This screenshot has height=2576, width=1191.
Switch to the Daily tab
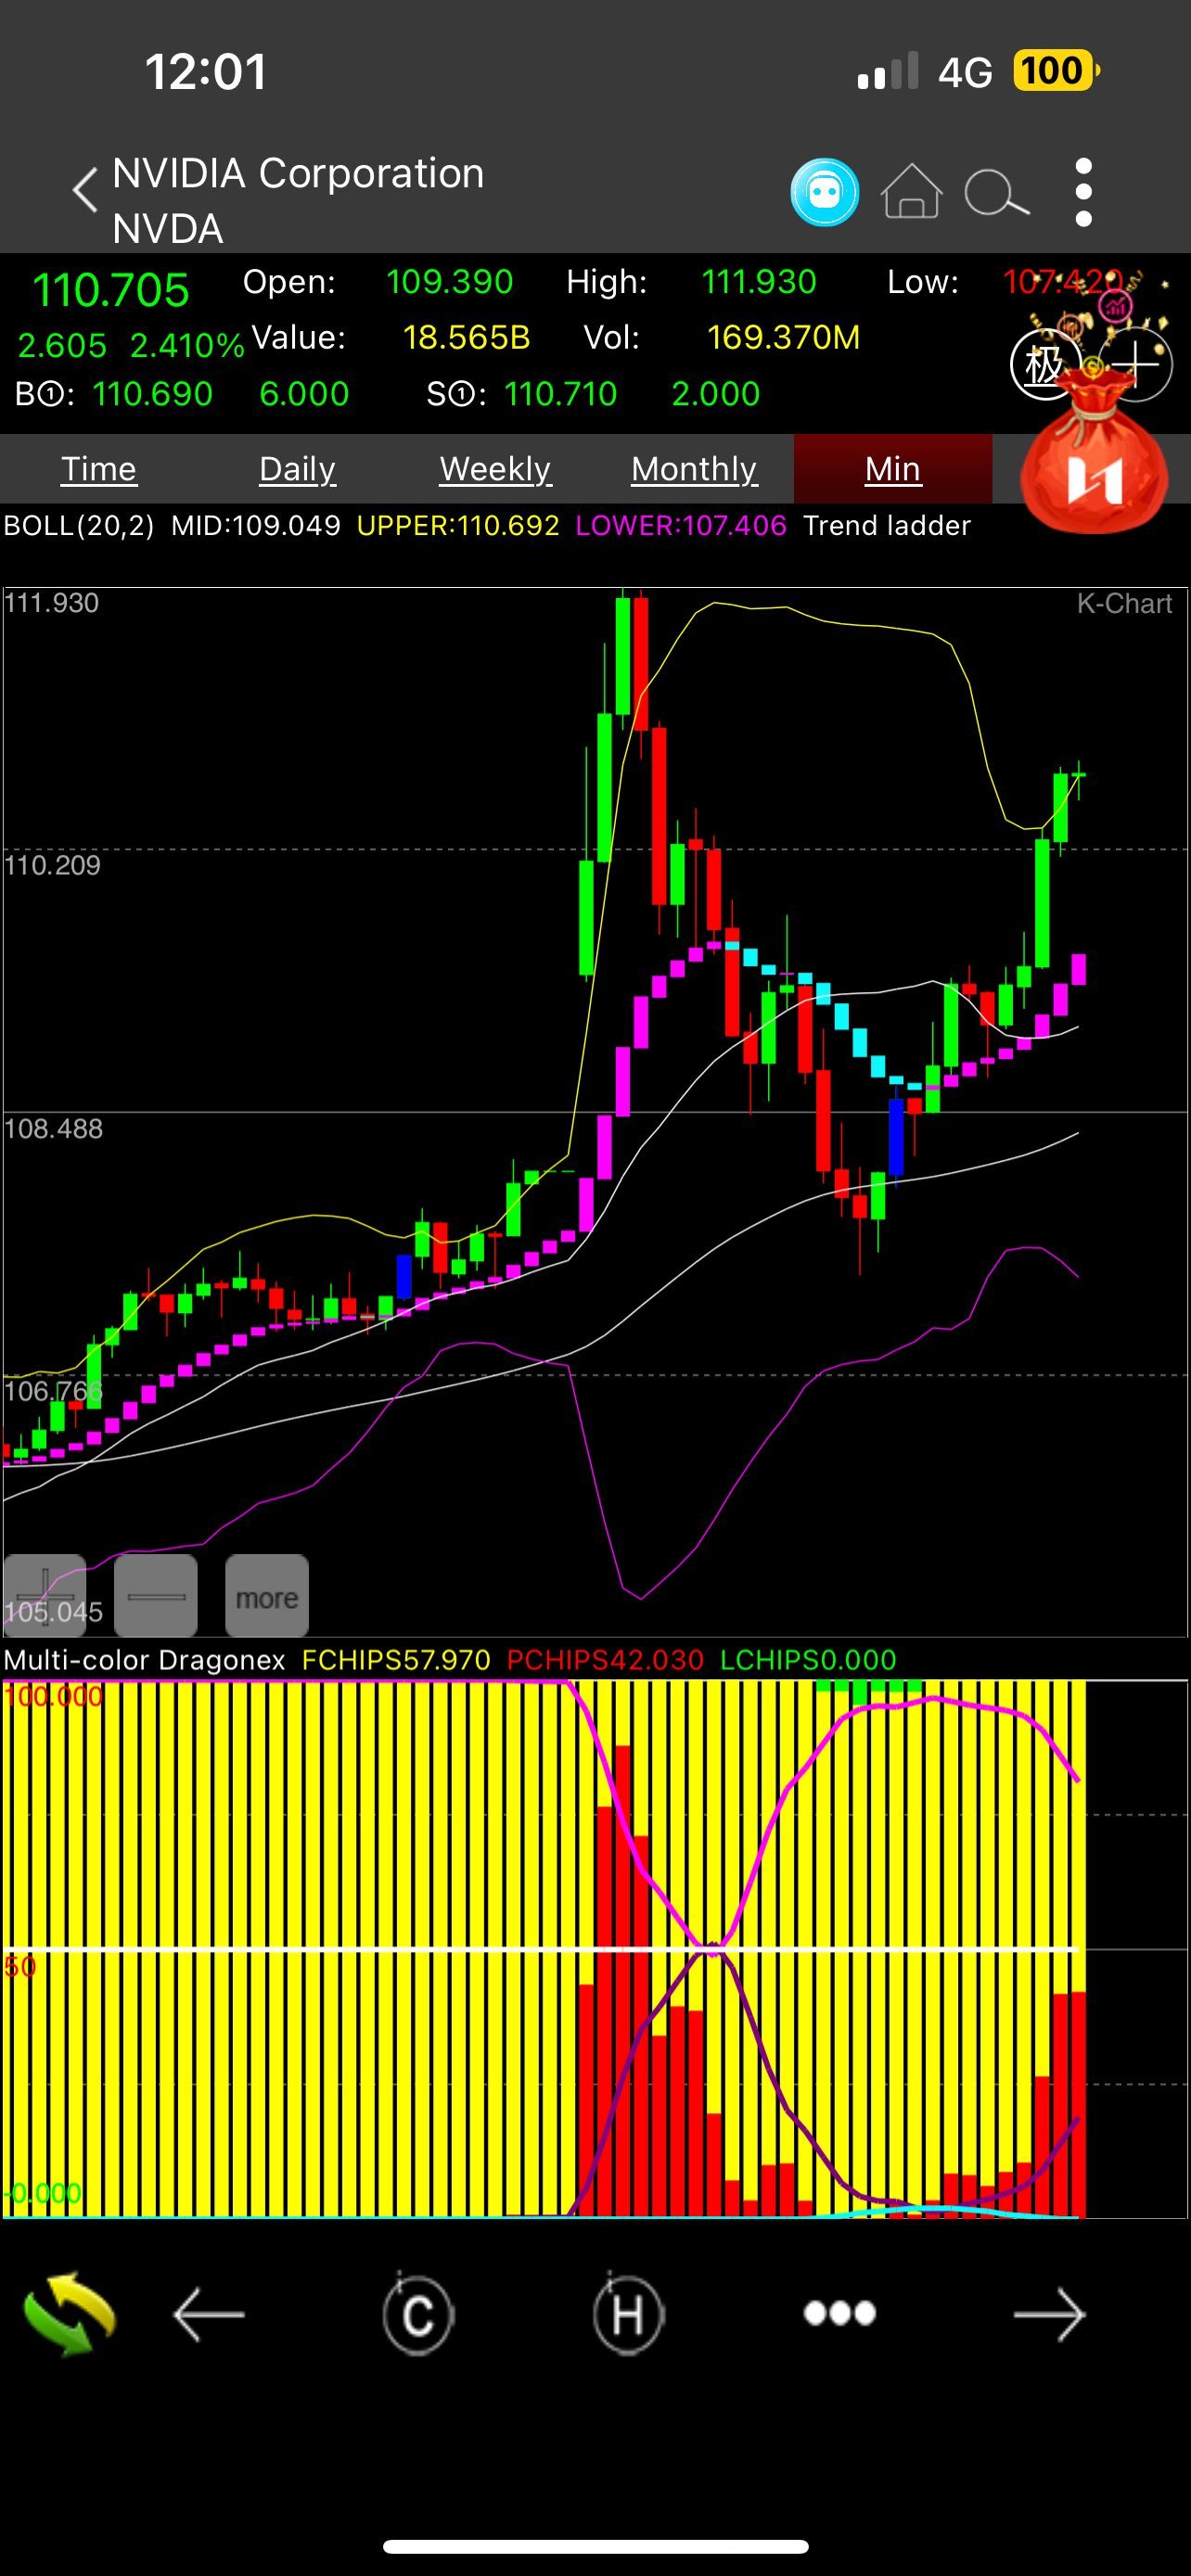(297, 469)
